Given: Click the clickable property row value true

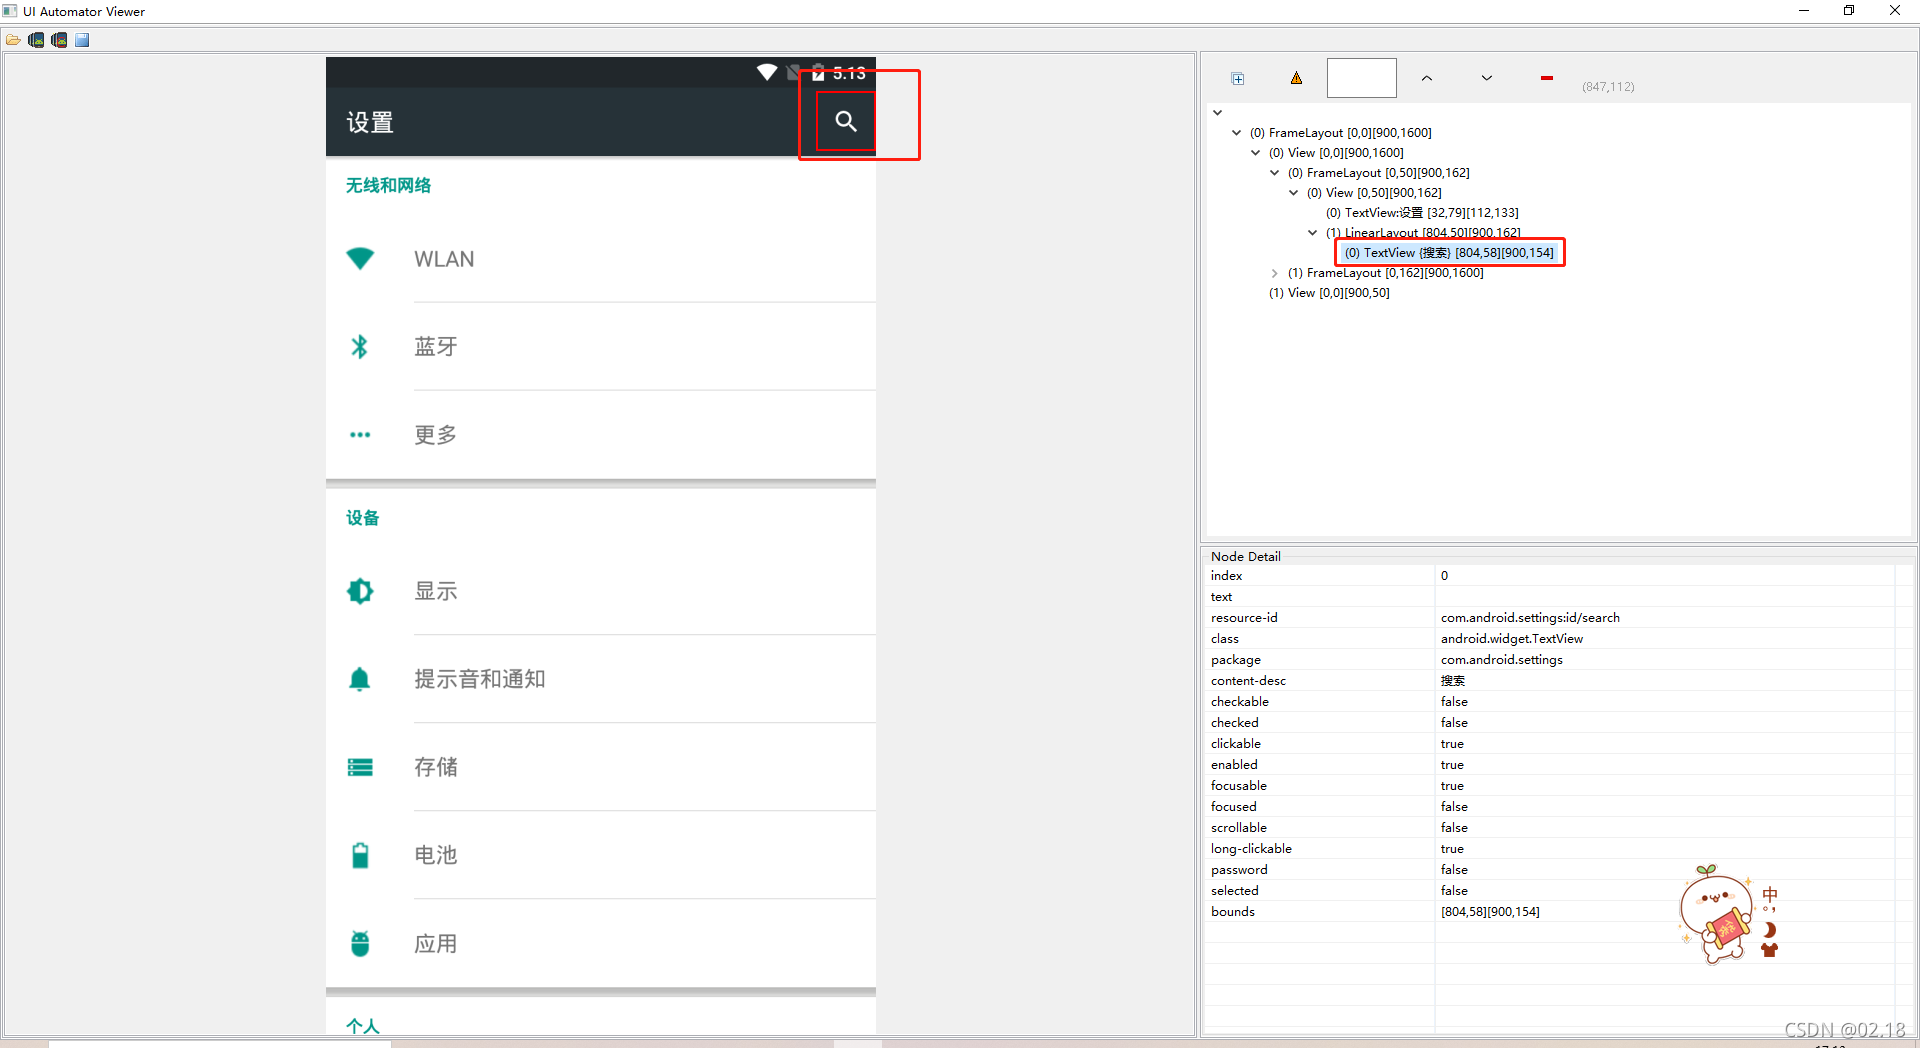Looking at the screenshot, I should [x=1452, y=744].
